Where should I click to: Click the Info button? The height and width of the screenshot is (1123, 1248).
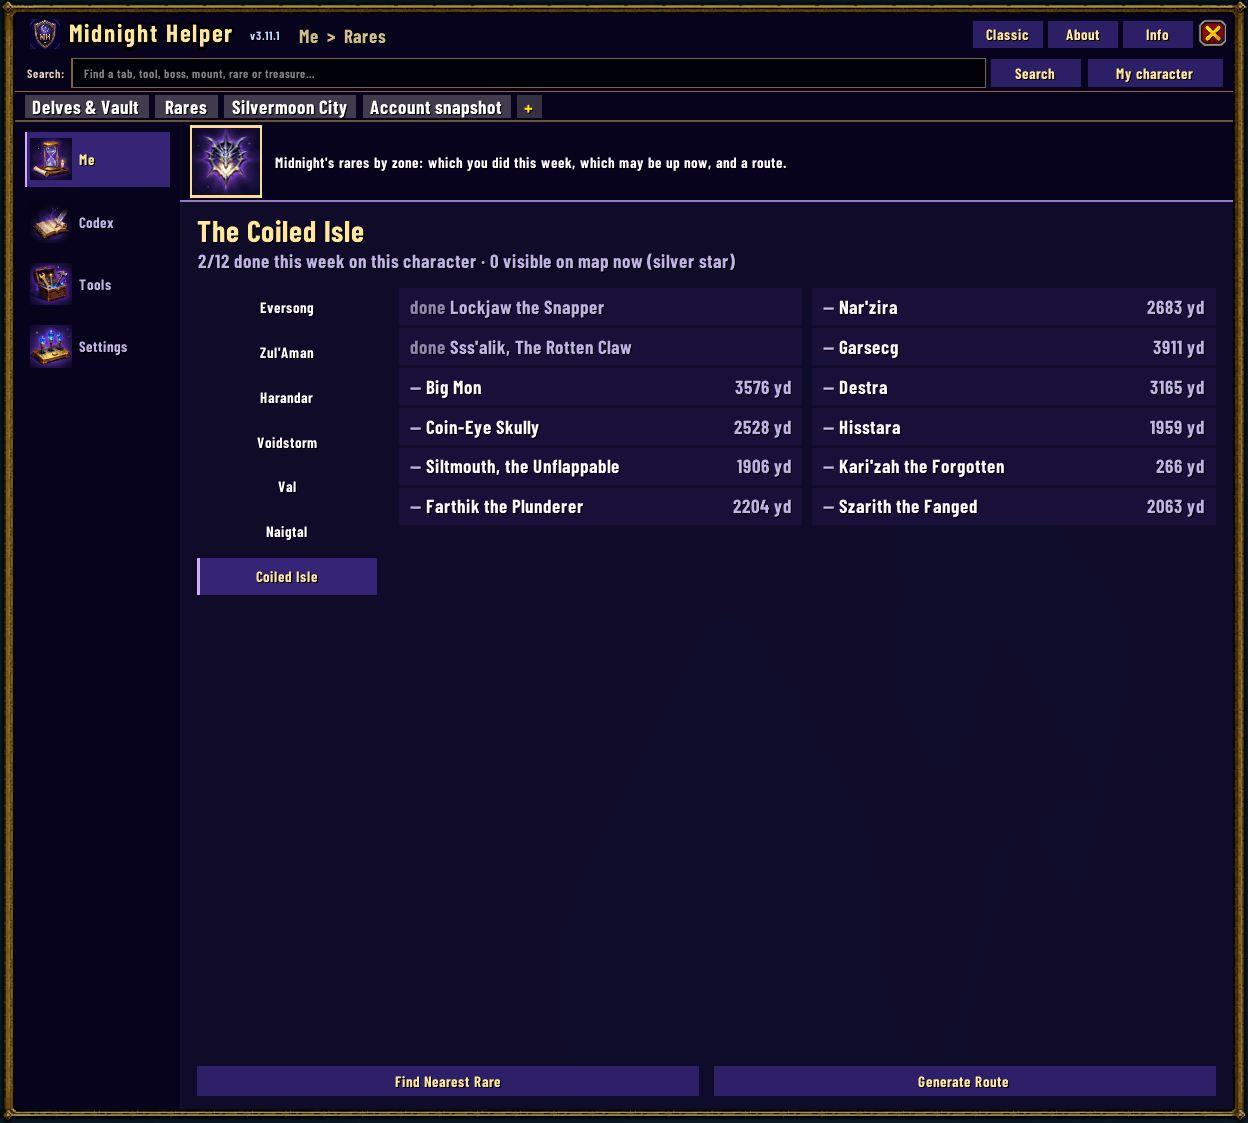[1157, 35]
